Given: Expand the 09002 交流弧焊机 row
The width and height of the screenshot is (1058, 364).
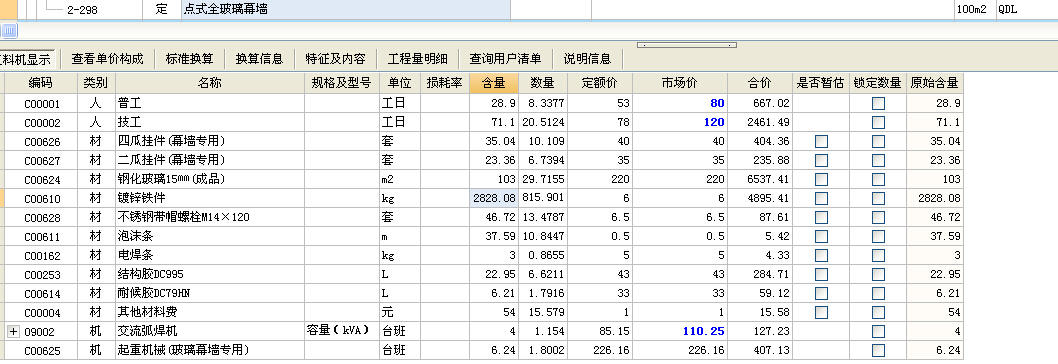Looking at the screenshot, I should click(12, 332).
